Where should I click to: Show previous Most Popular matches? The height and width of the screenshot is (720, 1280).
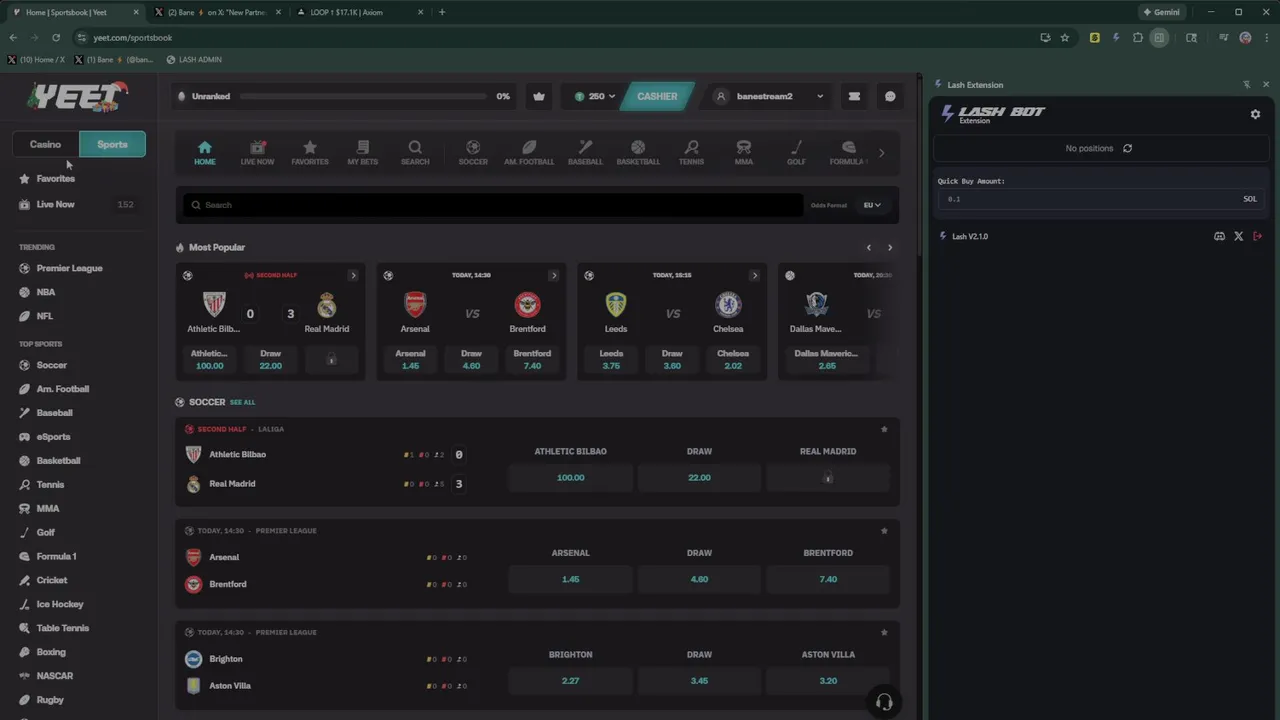coord(868,248)
